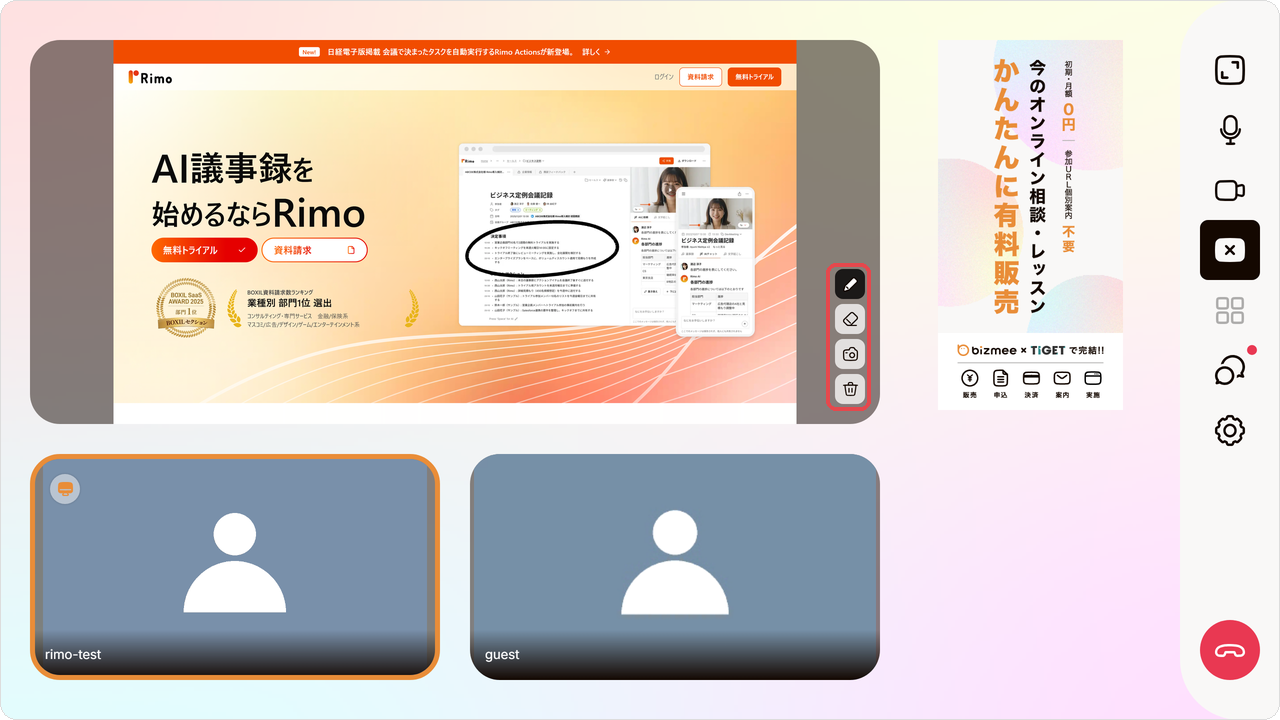Image resolution: width=1280 pixels, height=720 pixels.
Task: Select the pen drawing tool
Action: tap(850, 284)
